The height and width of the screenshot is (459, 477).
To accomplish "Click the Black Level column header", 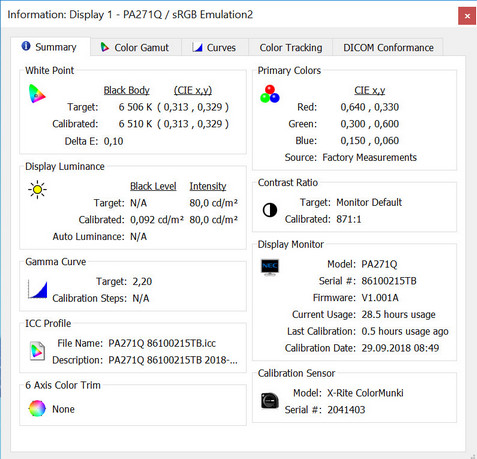I will [153, 186].
